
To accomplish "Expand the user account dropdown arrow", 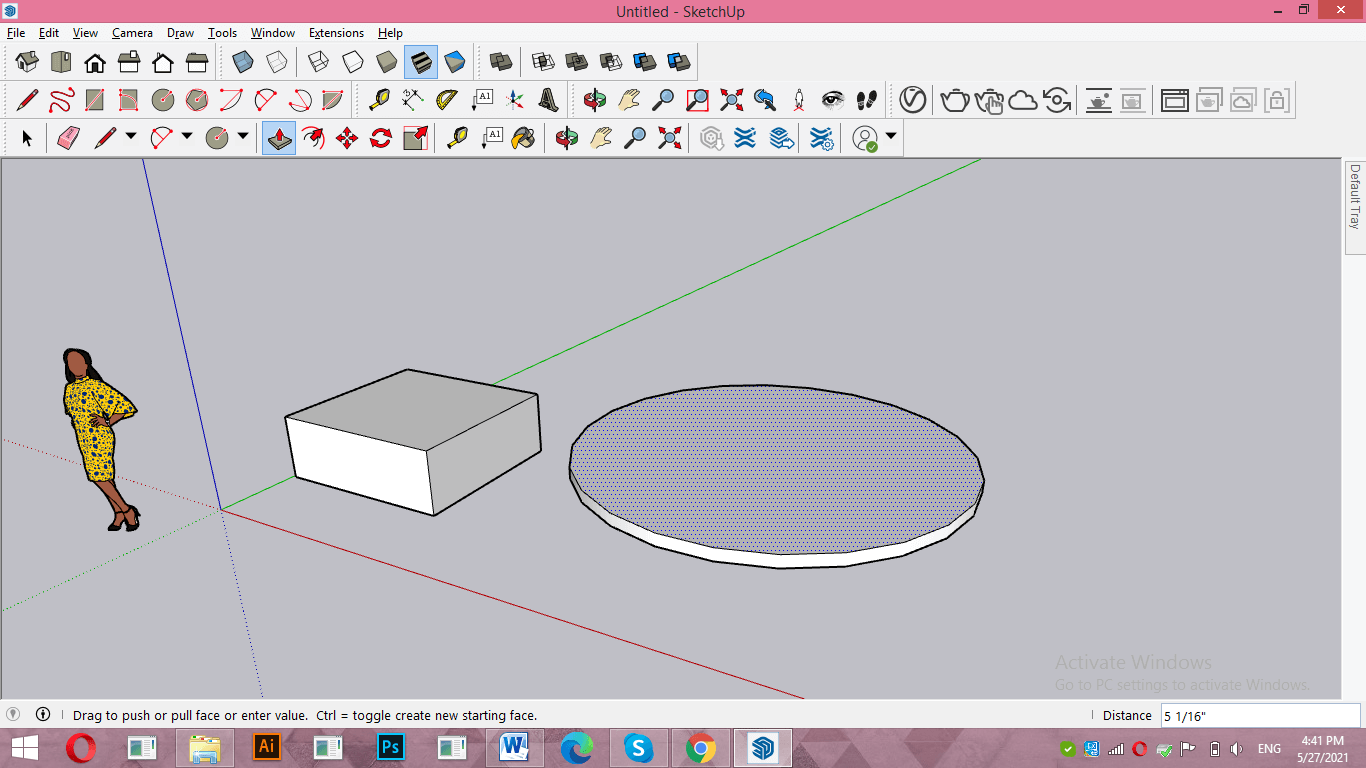I will pyautogui.click(x=890, y=138).
